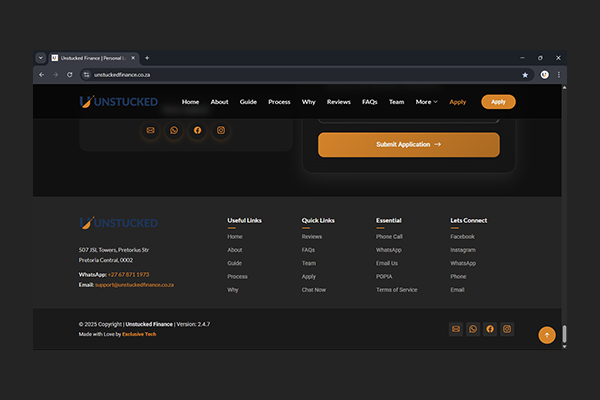Viewport: 600px width, 400px height.
Task: Click WhatsApp under Essential
Action: tap(389, 250)
